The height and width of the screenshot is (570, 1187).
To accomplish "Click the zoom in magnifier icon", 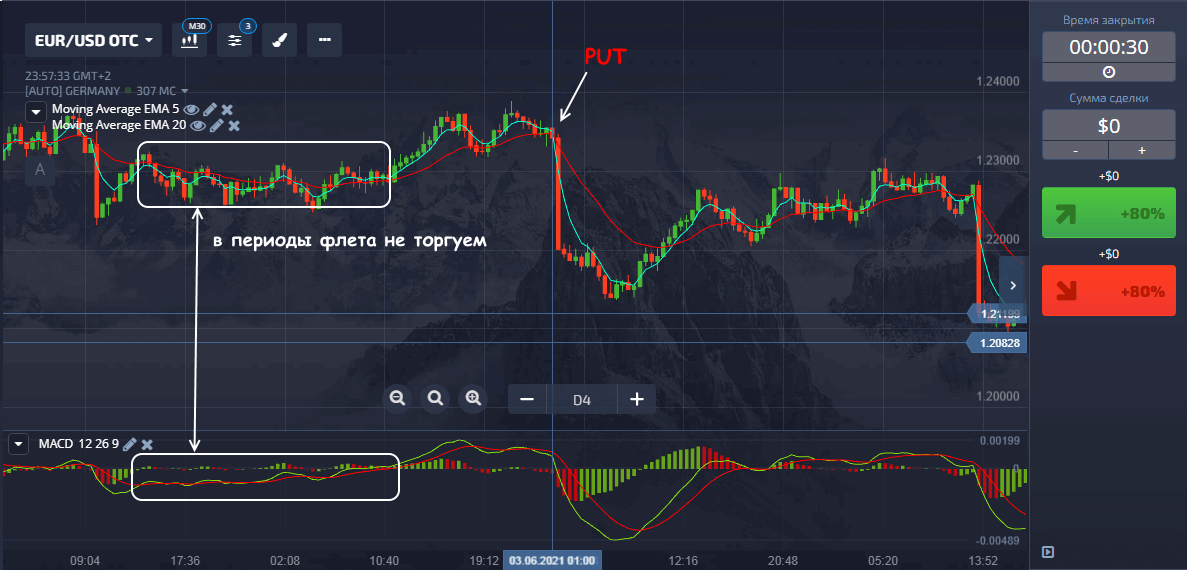I will tap(472, 398).
